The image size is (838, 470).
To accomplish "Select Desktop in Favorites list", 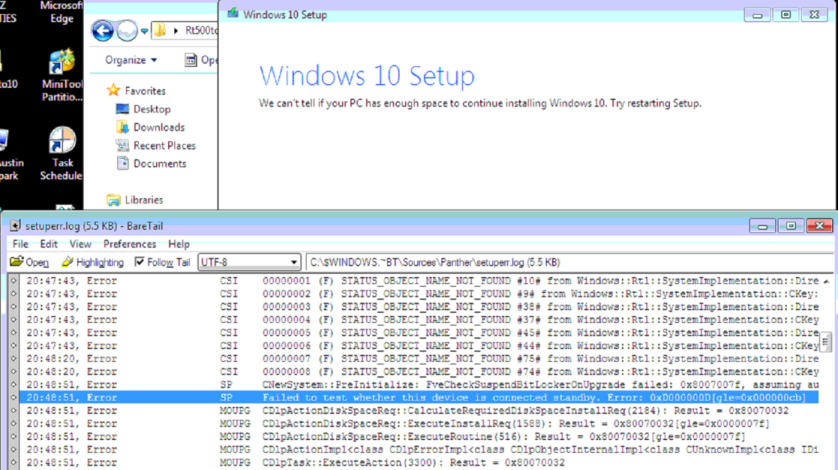I will click(x=152, y=109).
